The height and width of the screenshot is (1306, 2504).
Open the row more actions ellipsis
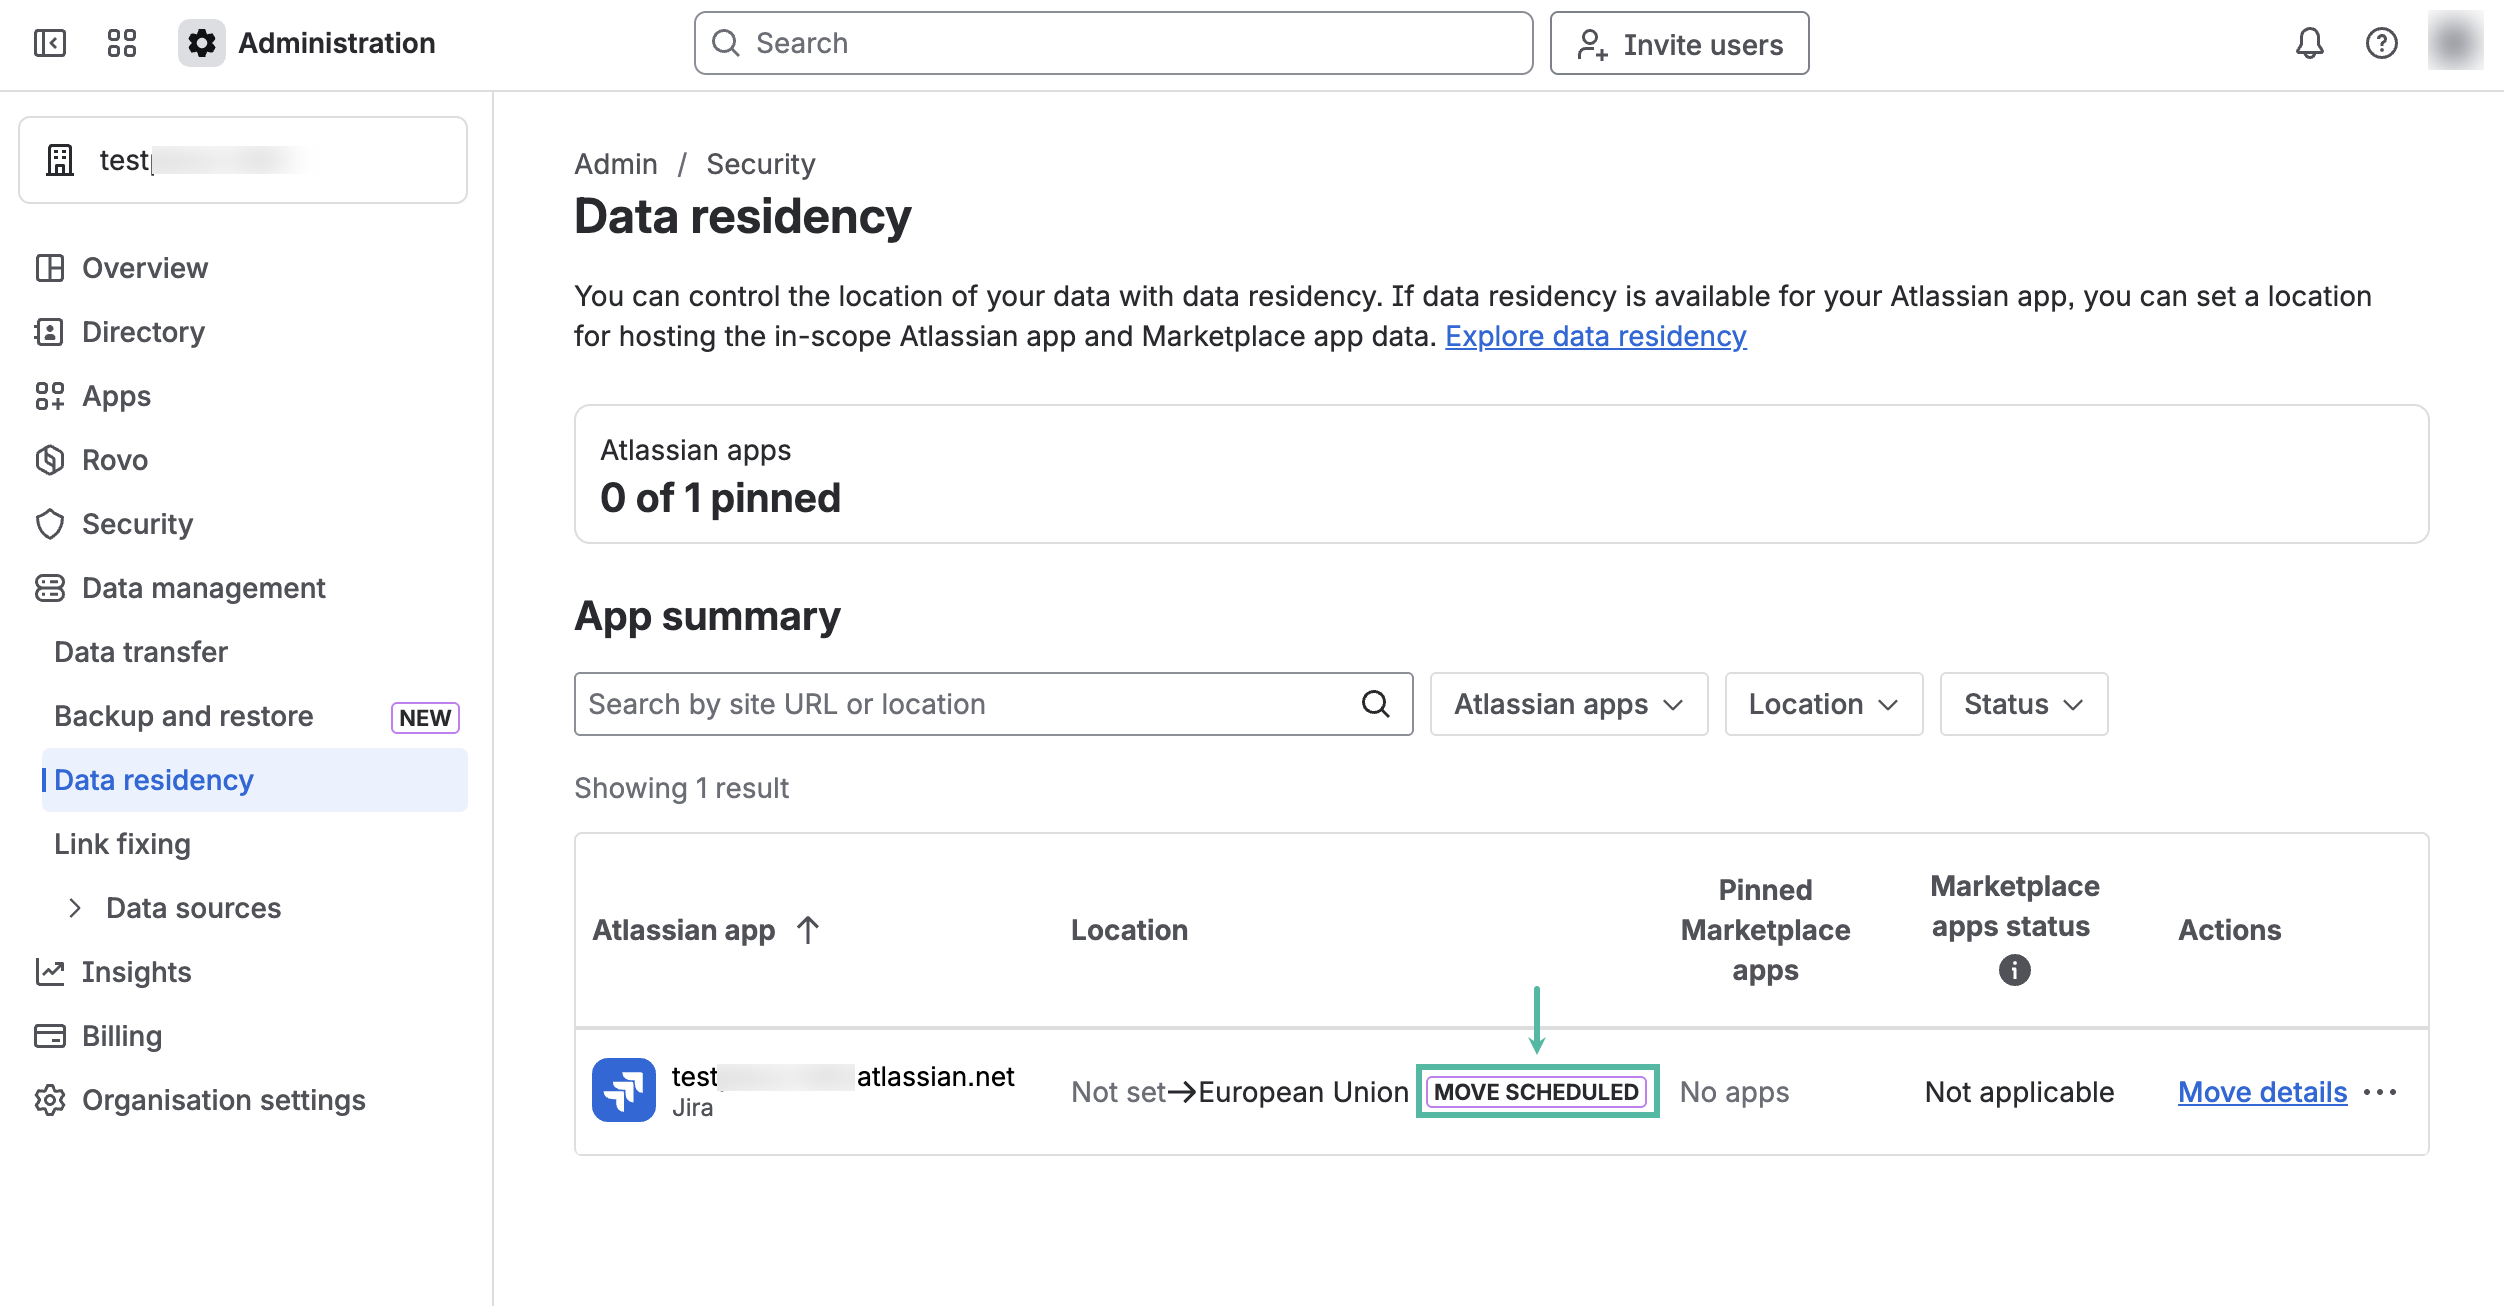(2380, 1092)
